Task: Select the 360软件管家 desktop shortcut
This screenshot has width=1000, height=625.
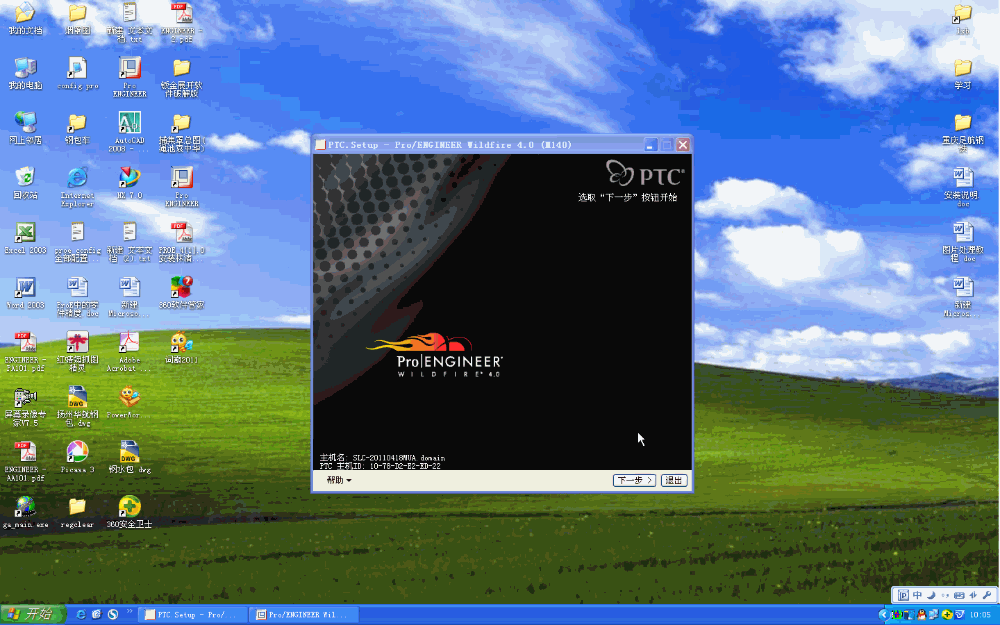Action: pyautogui.click(x=182, y=293)
